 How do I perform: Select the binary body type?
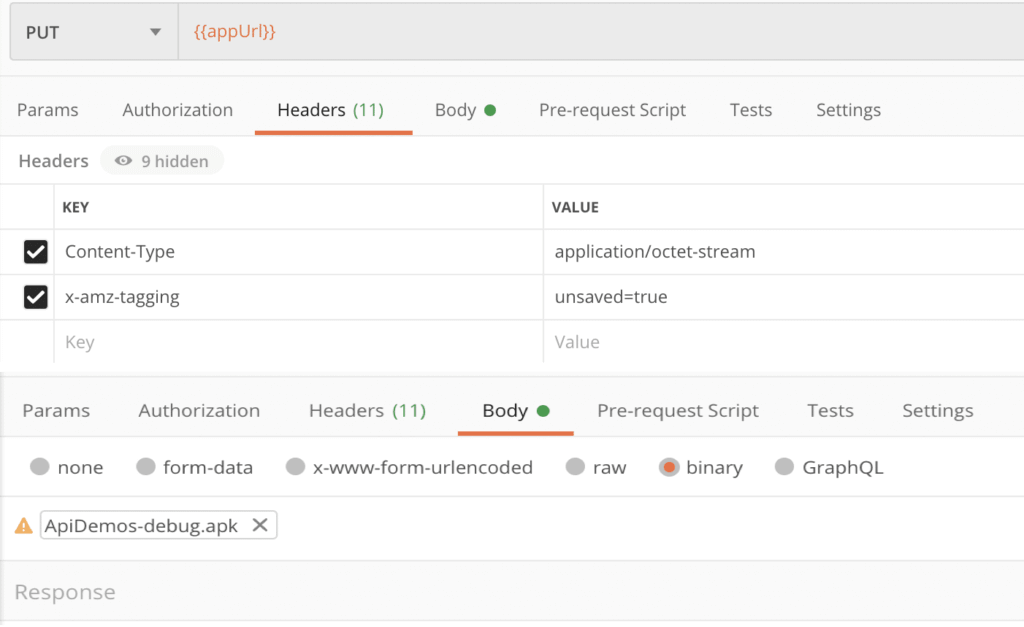point(668,466)
